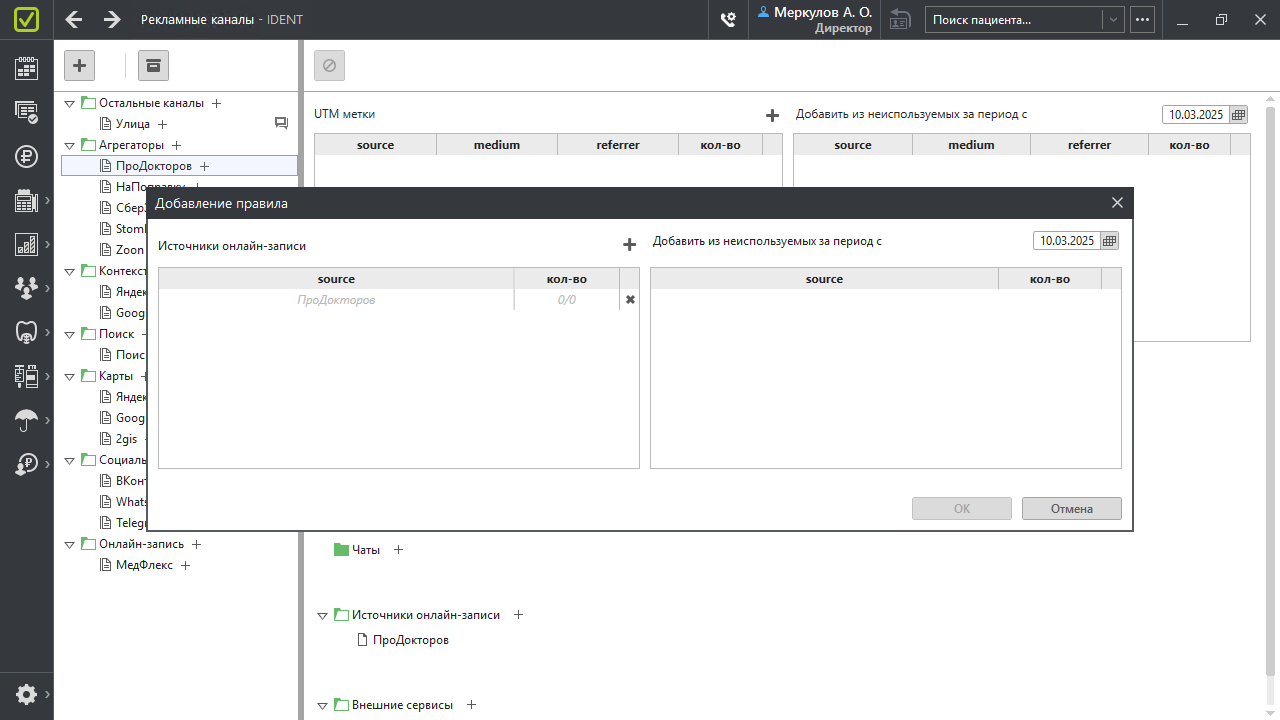
Task: Click the OK button in dialog
Action: pos(962,509)
